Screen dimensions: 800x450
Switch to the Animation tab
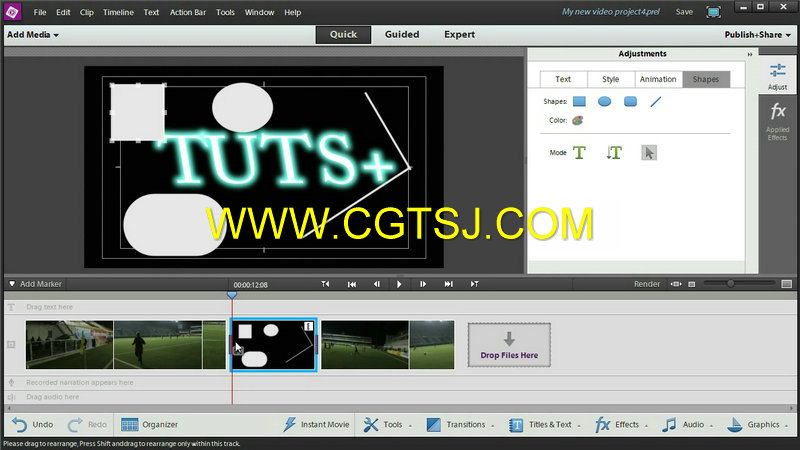click(x=658, y=79)
